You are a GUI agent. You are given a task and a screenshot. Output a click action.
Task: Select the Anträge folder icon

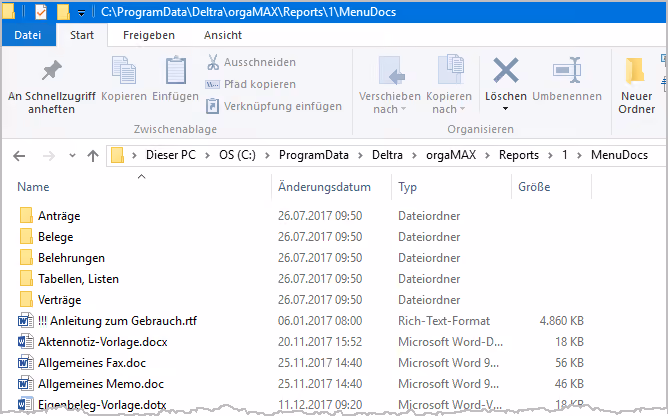(26, 215)
